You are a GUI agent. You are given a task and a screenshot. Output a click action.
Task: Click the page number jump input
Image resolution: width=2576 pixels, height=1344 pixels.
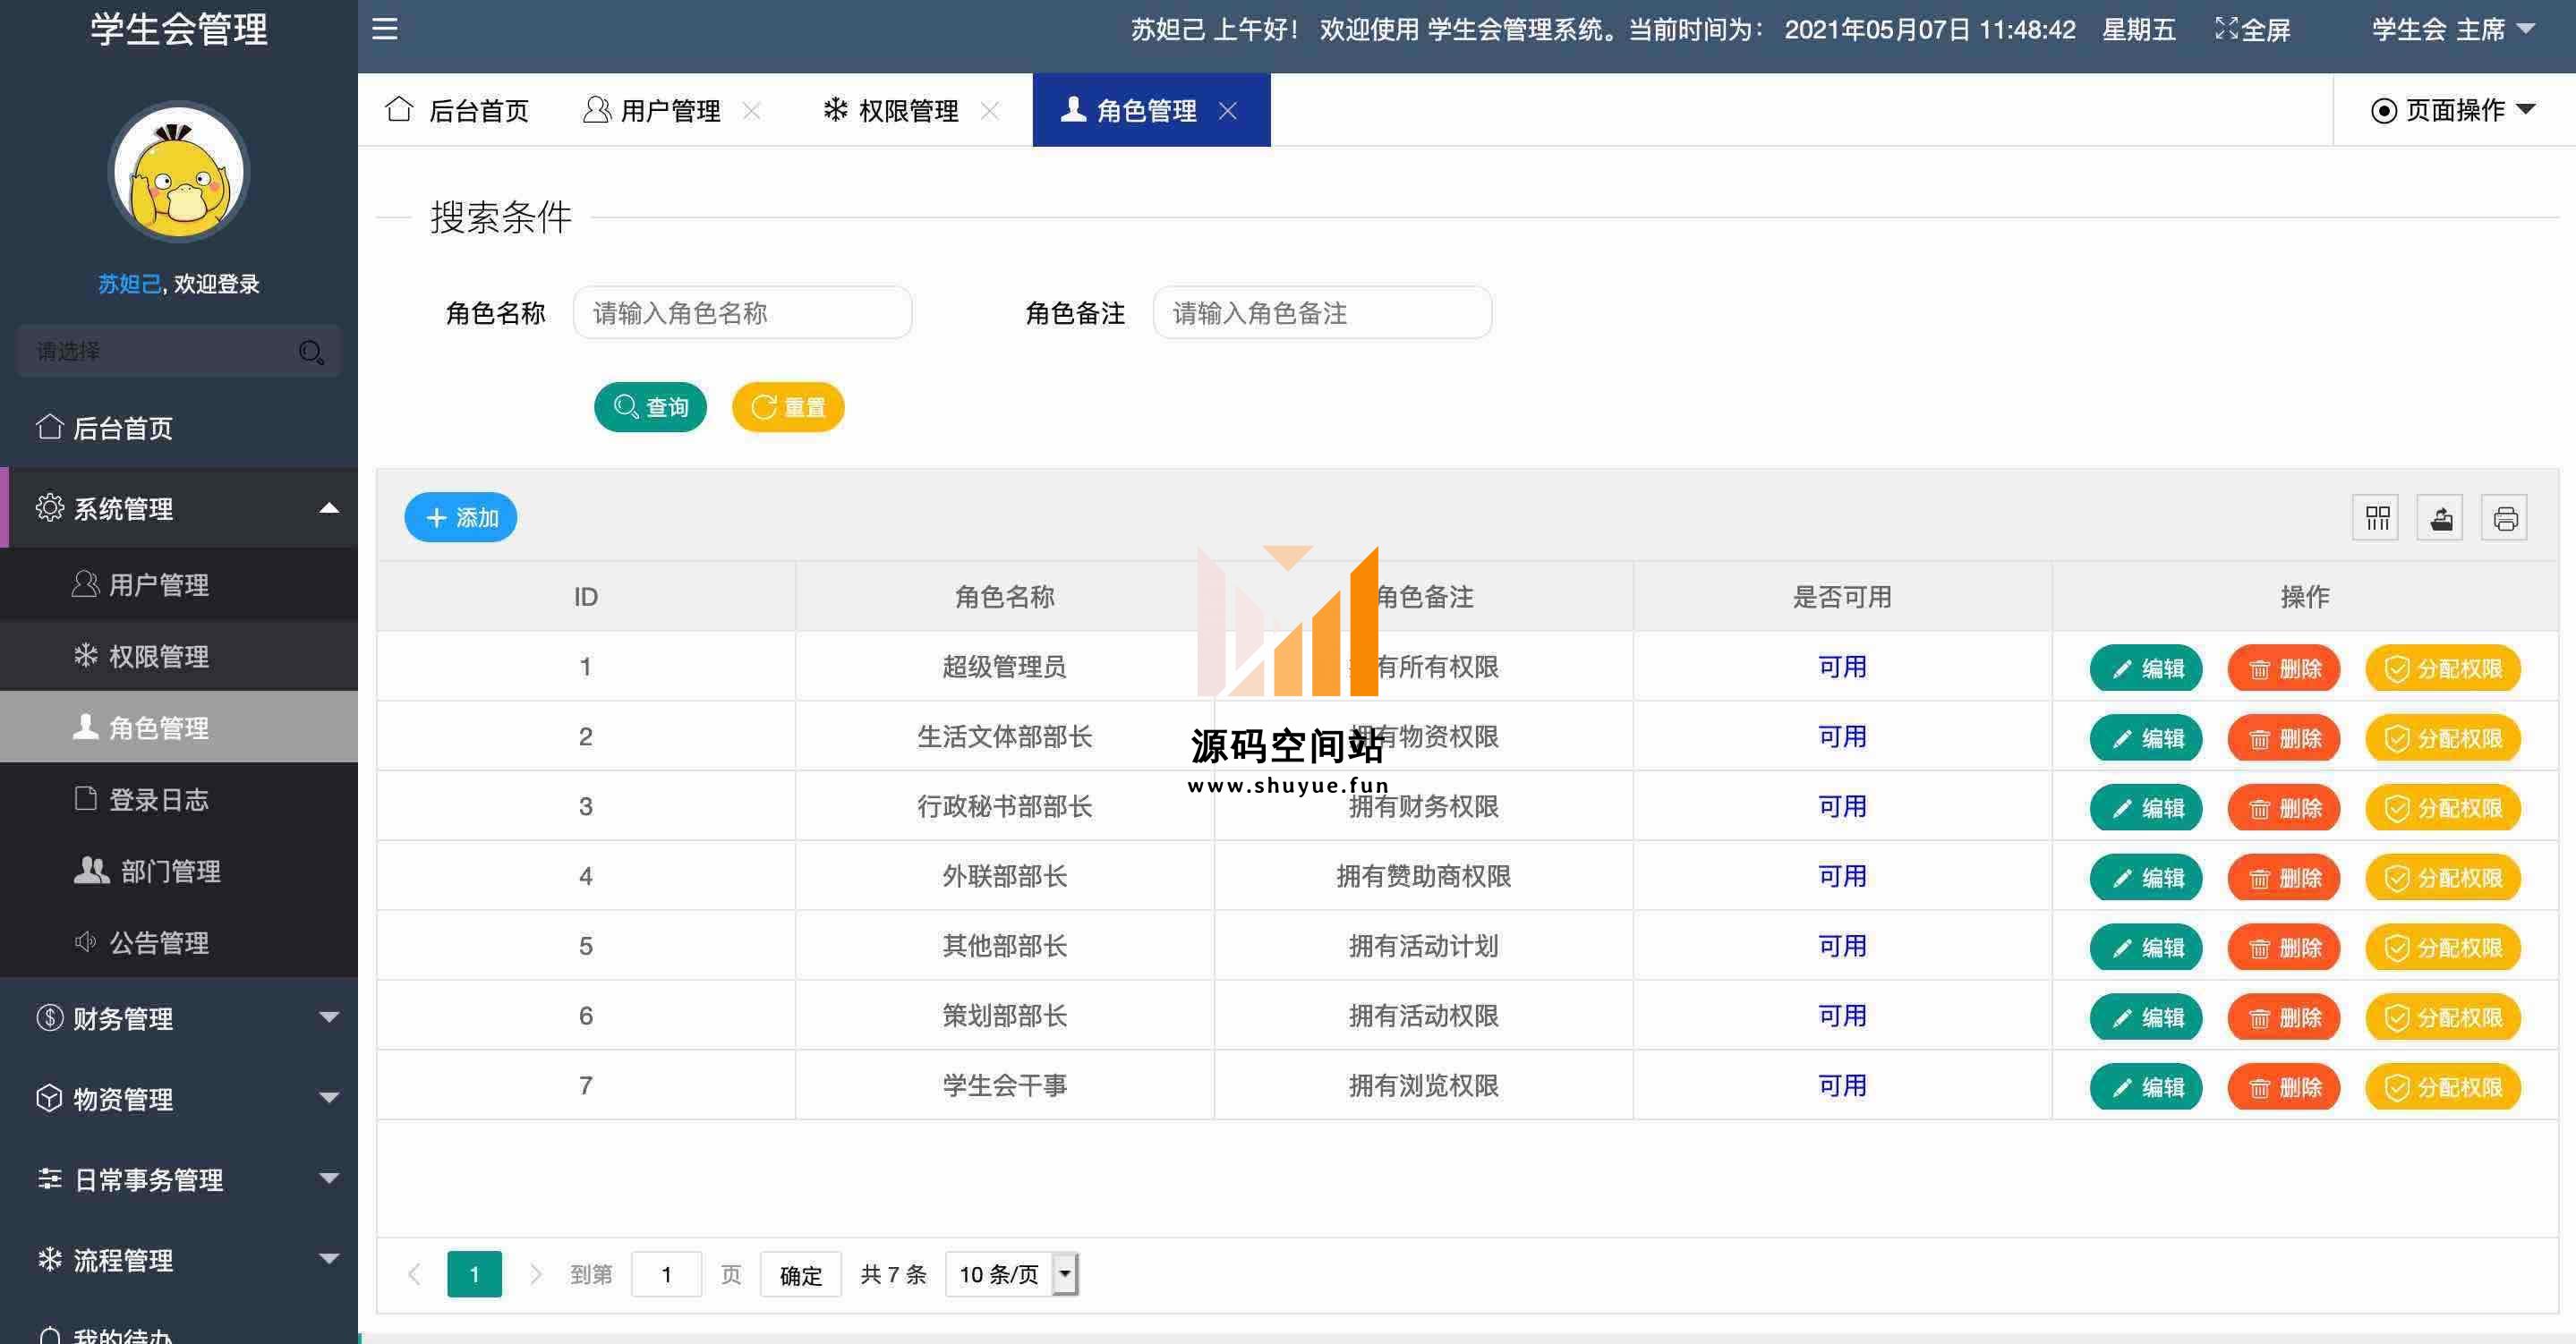pyautogui.click(x=666, y=1274)
